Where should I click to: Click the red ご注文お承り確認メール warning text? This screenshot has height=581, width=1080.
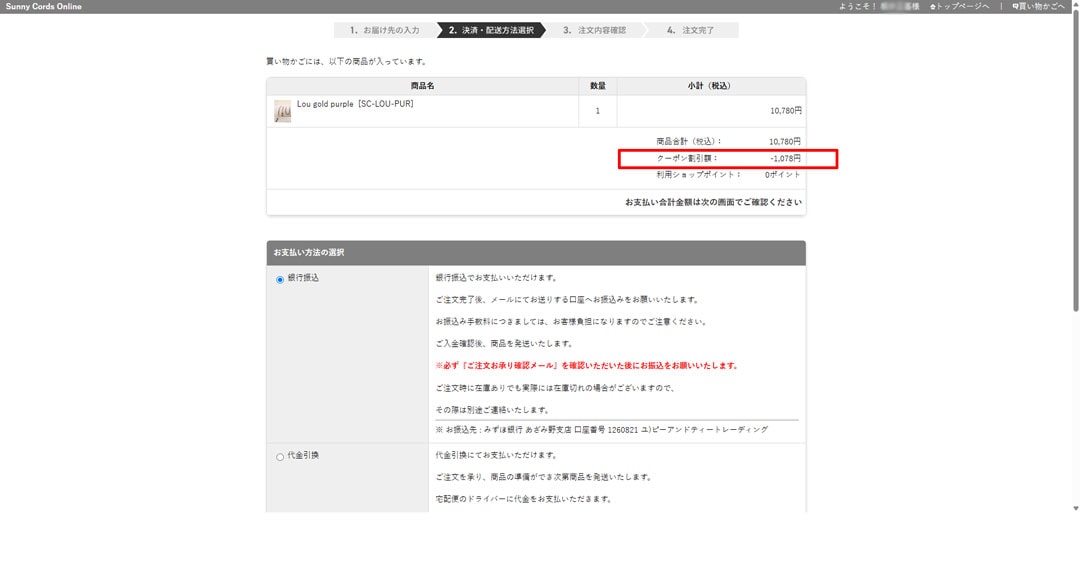tap(587, 366)
